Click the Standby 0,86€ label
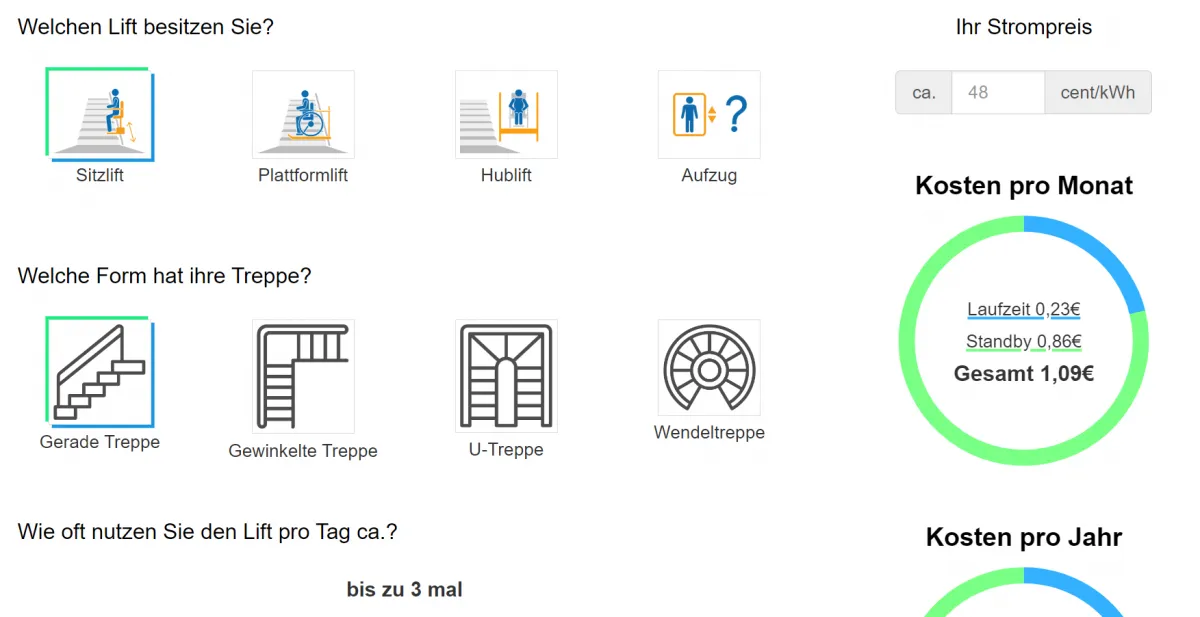 point(1024,342)
